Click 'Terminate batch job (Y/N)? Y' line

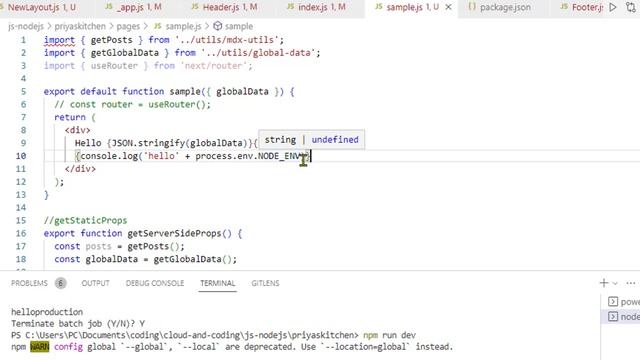click(x=78, y=324)
